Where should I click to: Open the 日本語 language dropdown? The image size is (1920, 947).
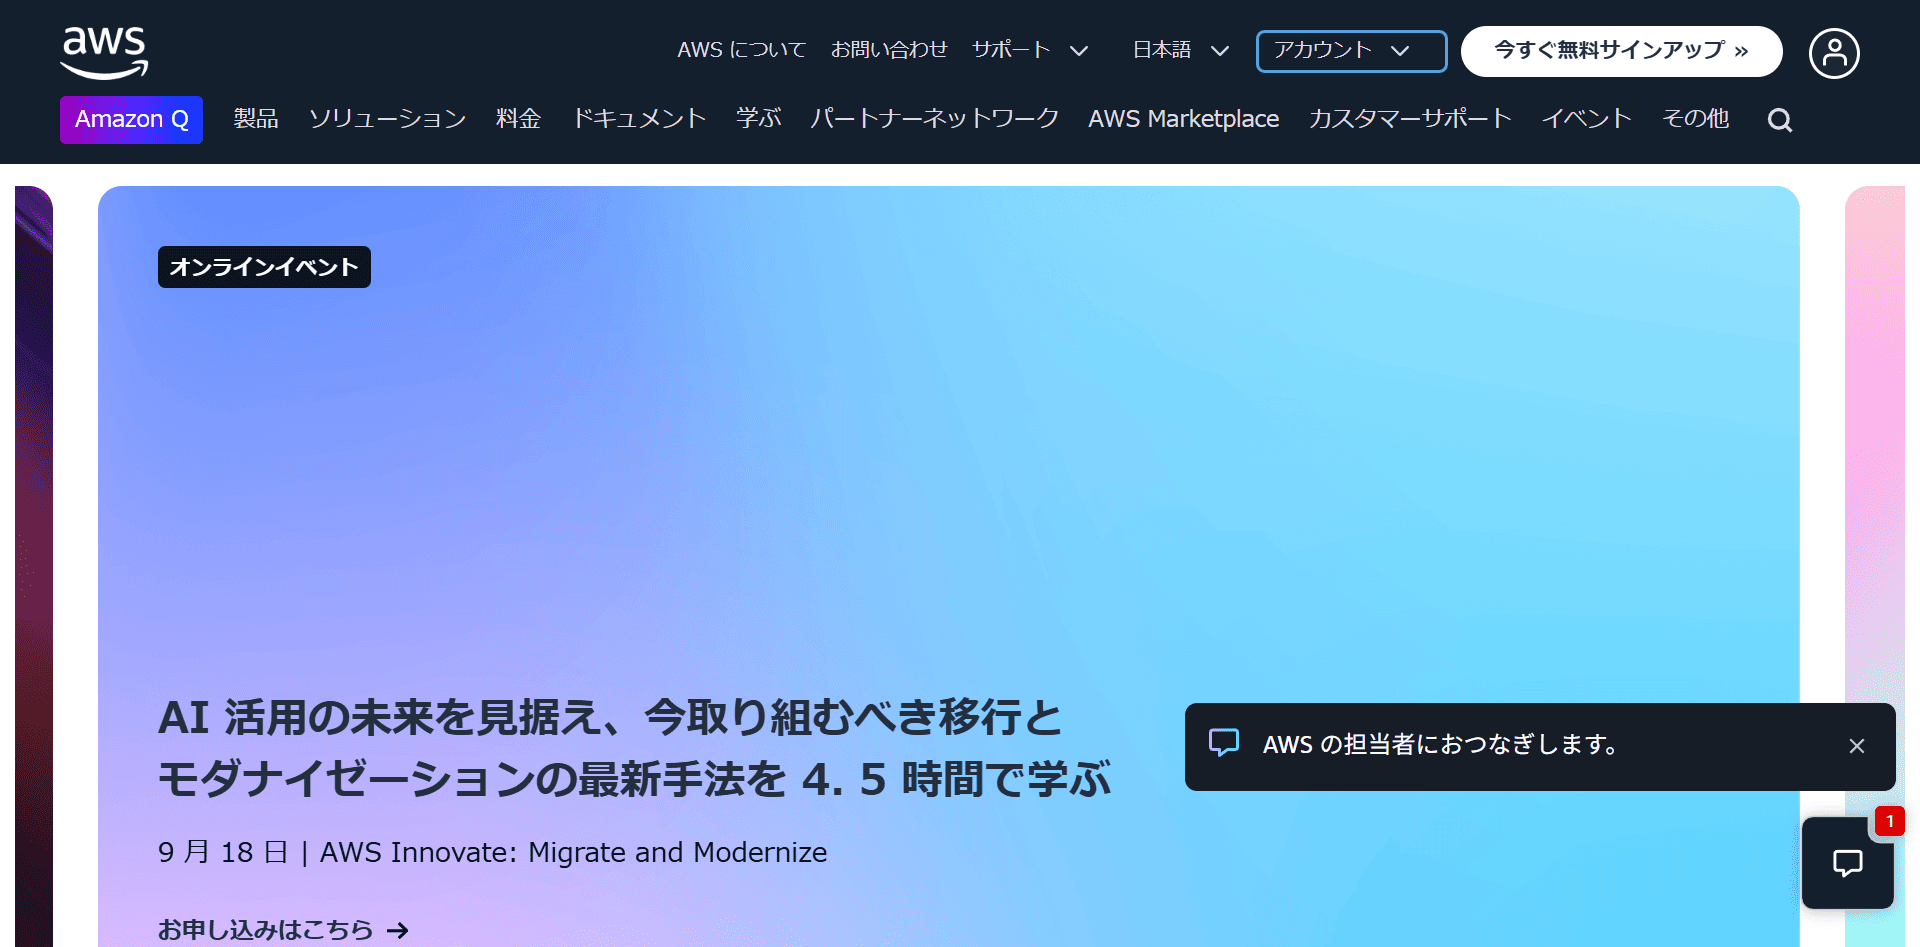click(1181, 50)
